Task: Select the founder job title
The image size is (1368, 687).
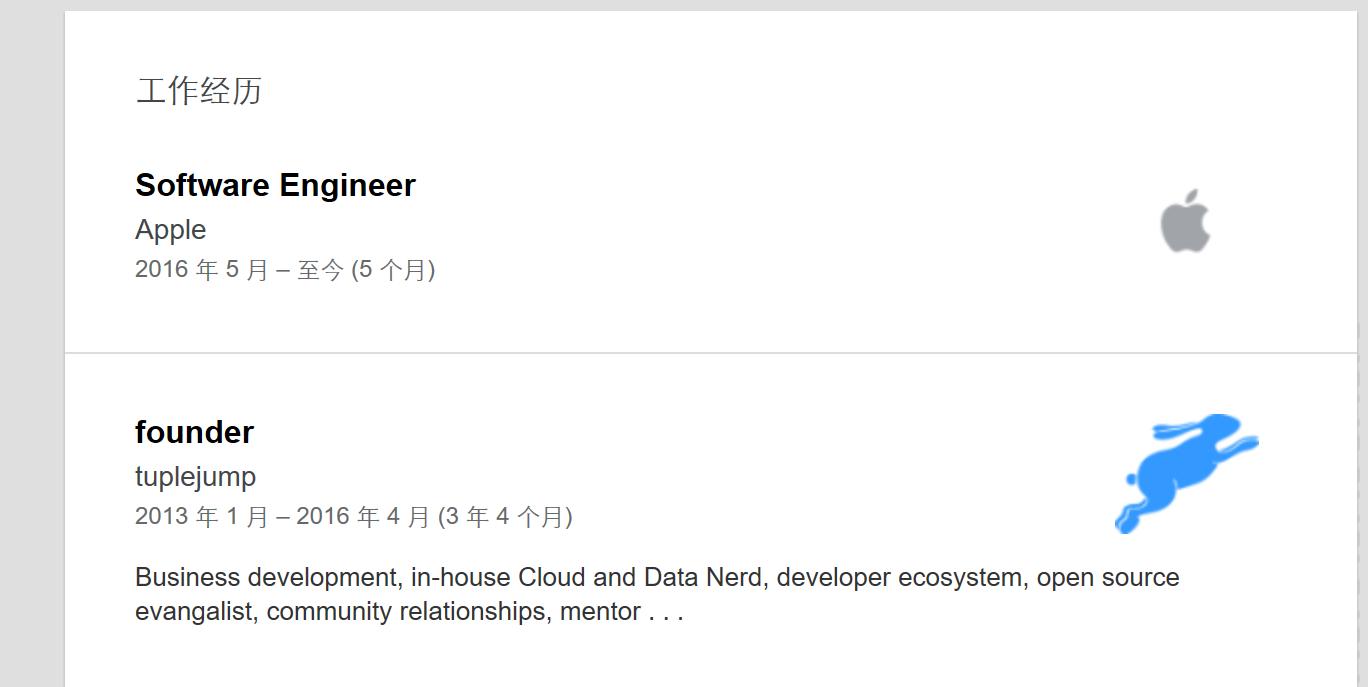Action: (x=194, y=432)
